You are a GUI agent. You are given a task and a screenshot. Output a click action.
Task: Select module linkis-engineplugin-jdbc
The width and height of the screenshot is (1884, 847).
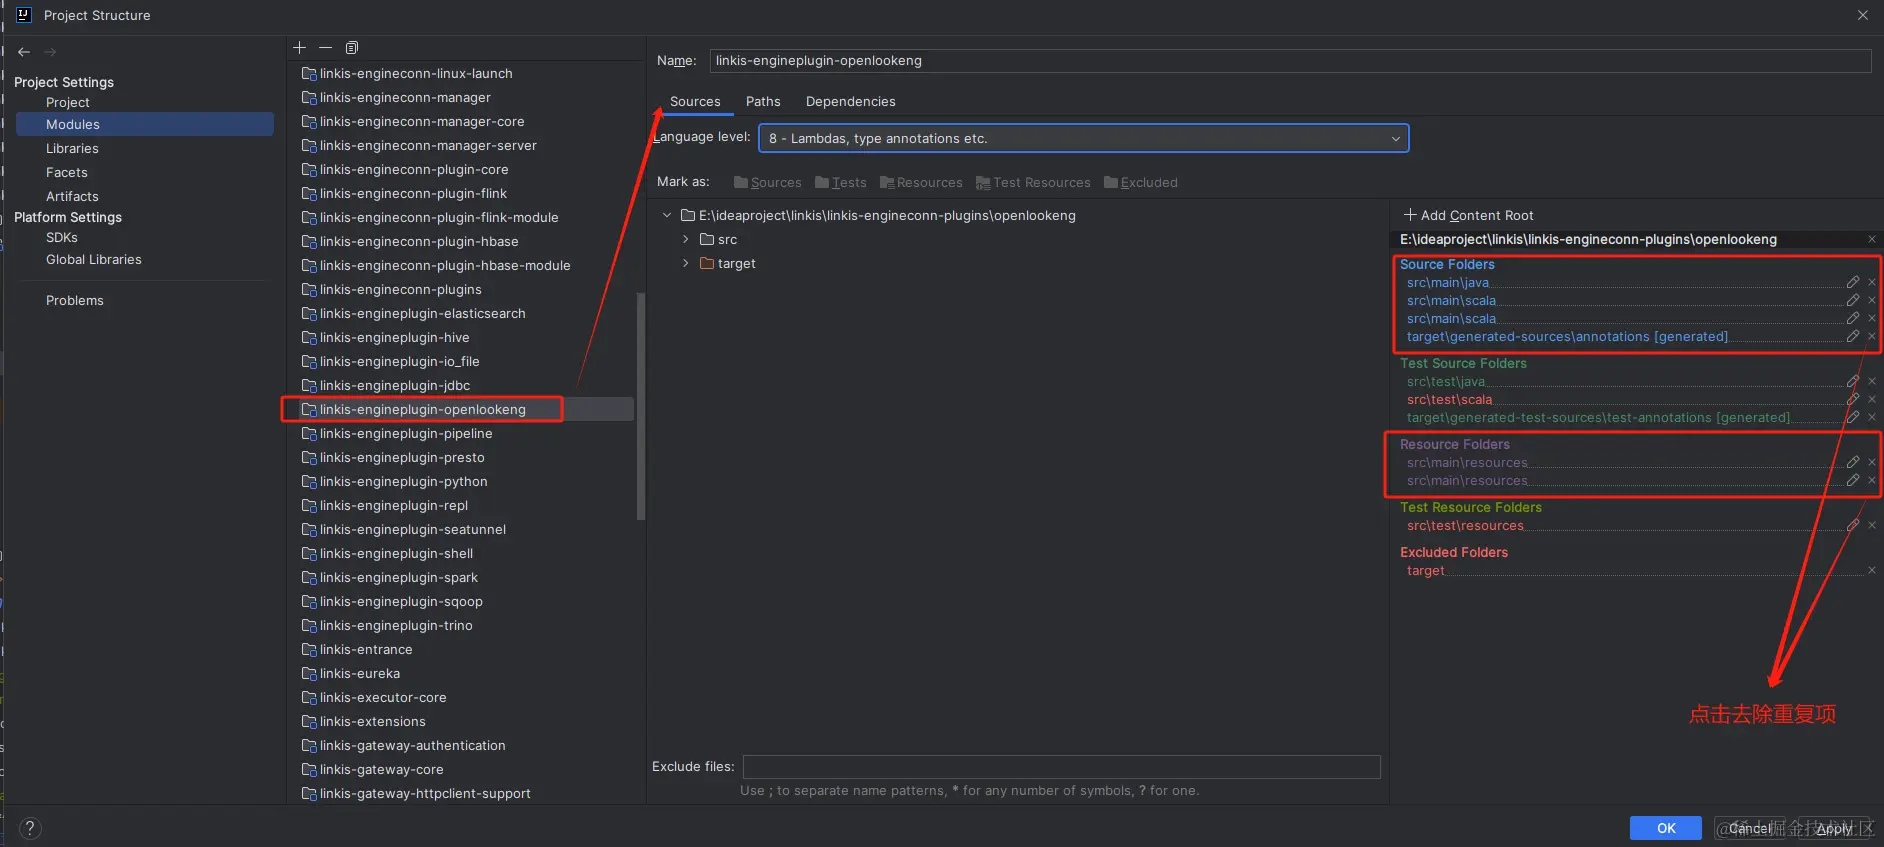(395, 385)
